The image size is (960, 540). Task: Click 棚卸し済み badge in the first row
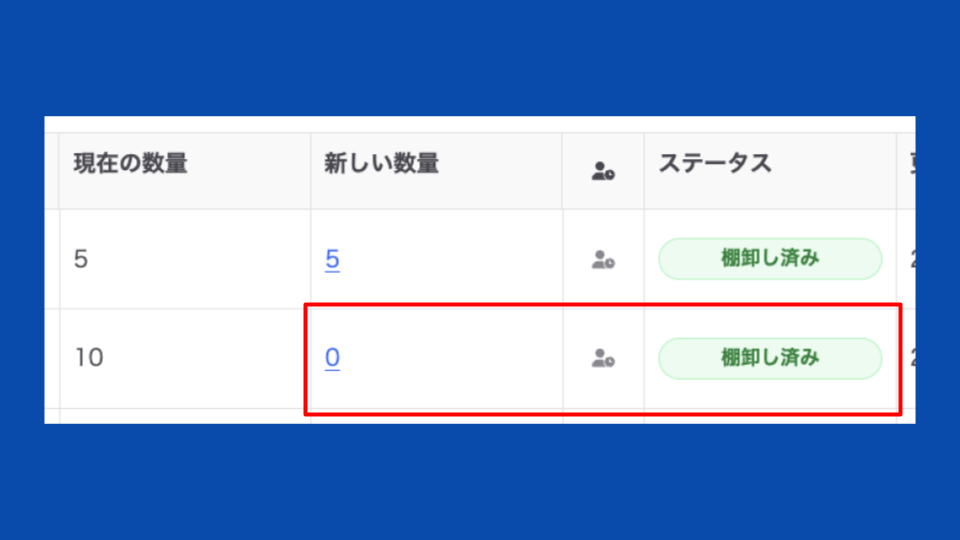pyautogui.click(x=770, y=259)
